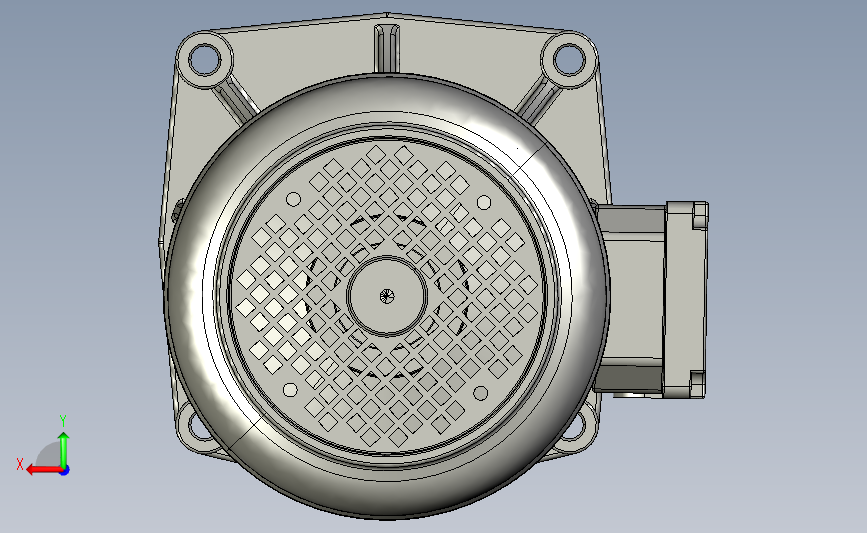Select the terminal box on the motor side

click(651, 299)
